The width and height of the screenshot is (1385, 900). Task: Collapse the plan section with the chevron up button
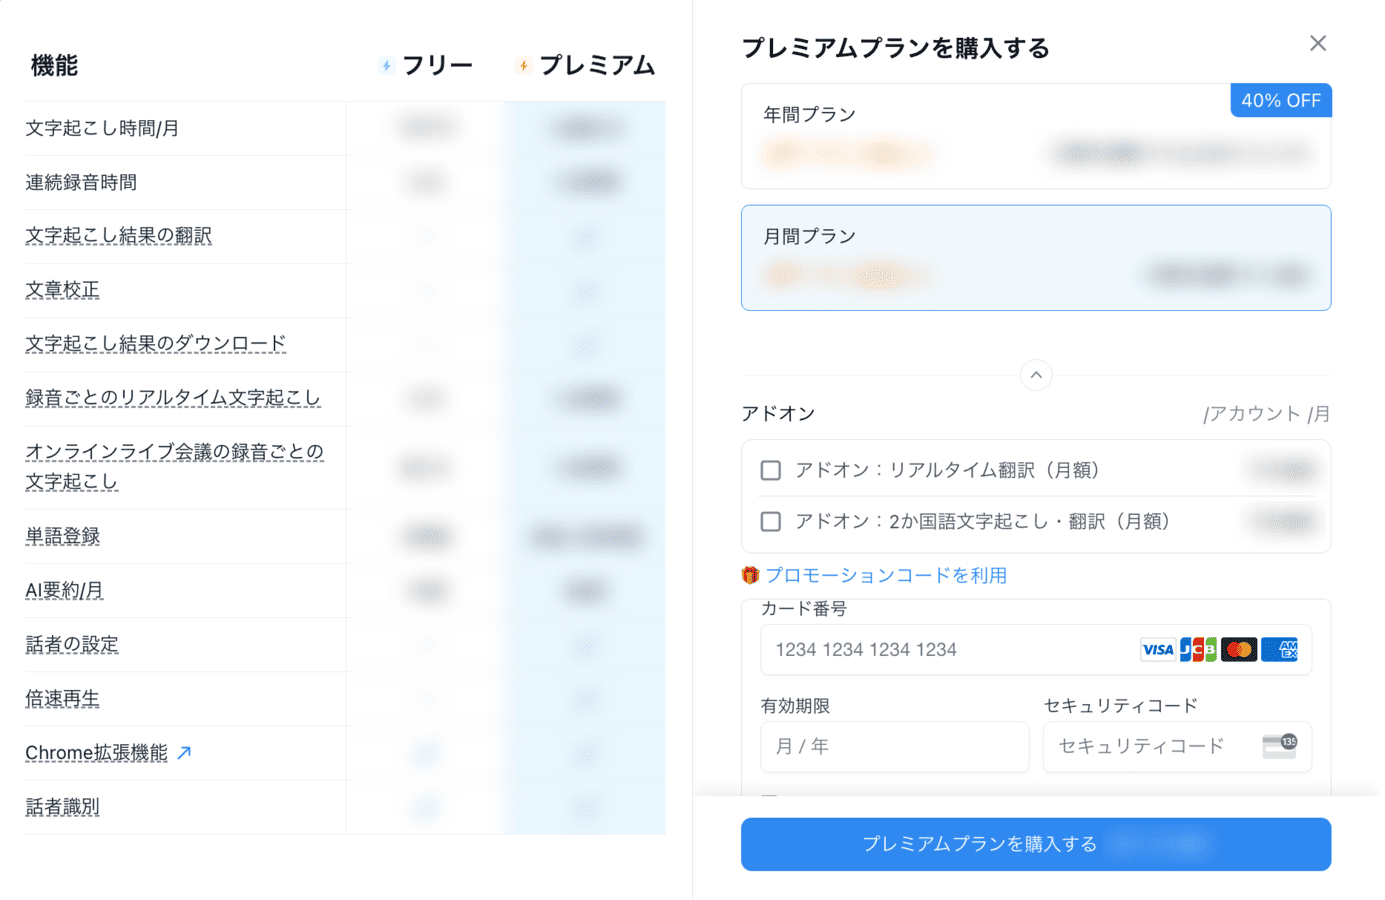pyautogui.click(x=1036, y=375)
